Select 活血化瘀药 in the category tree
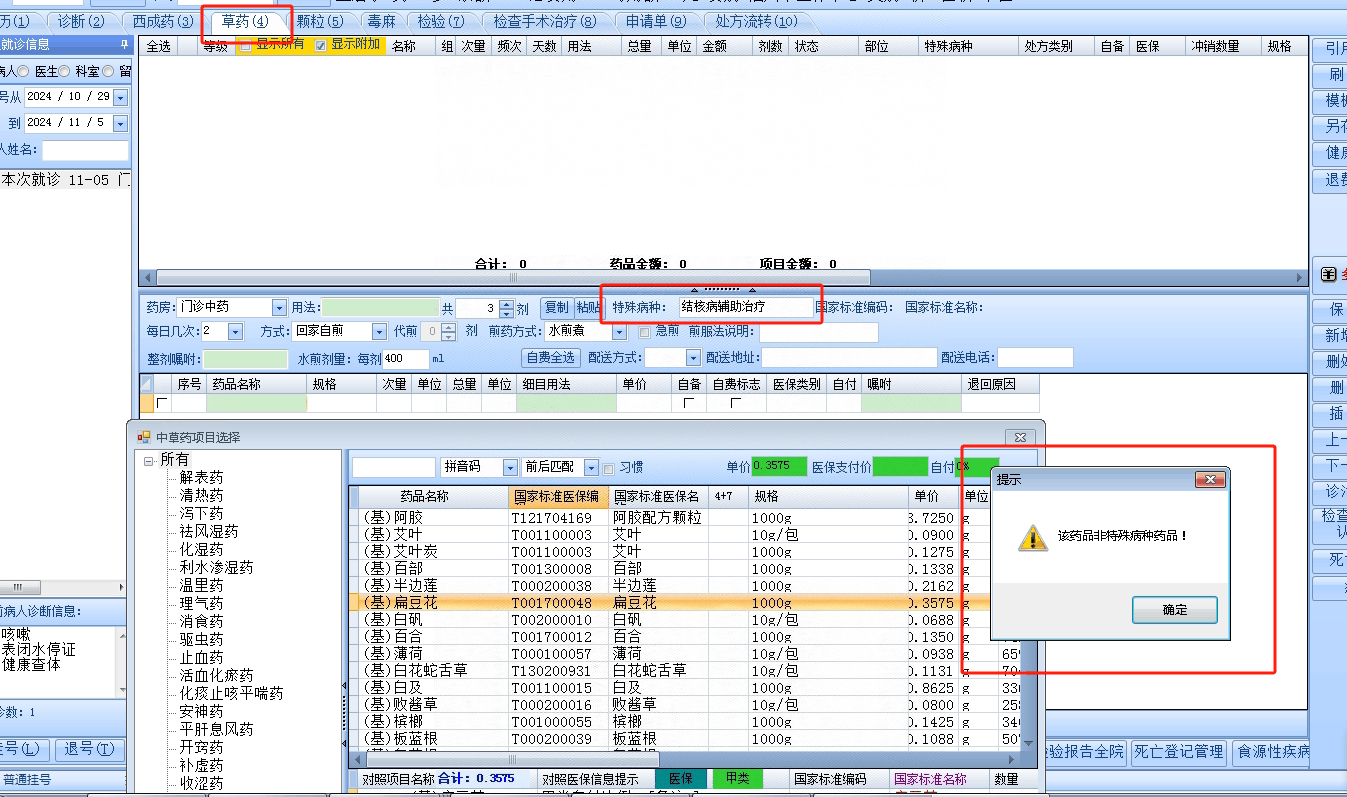Viewport: 1347px width, 797px height. pos(216,676)
